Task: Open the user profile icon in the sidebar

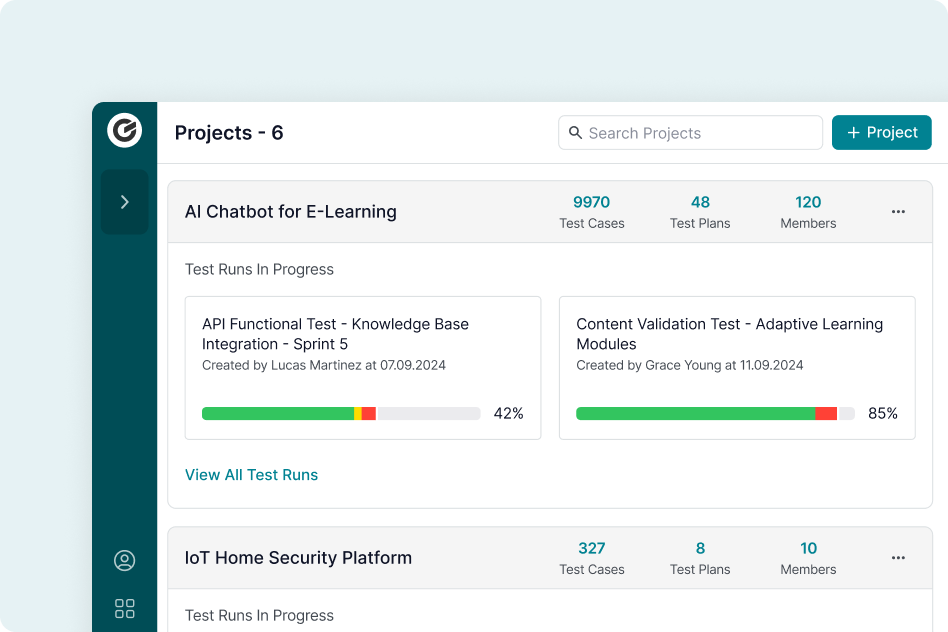Action: click(x=125, y=561)
